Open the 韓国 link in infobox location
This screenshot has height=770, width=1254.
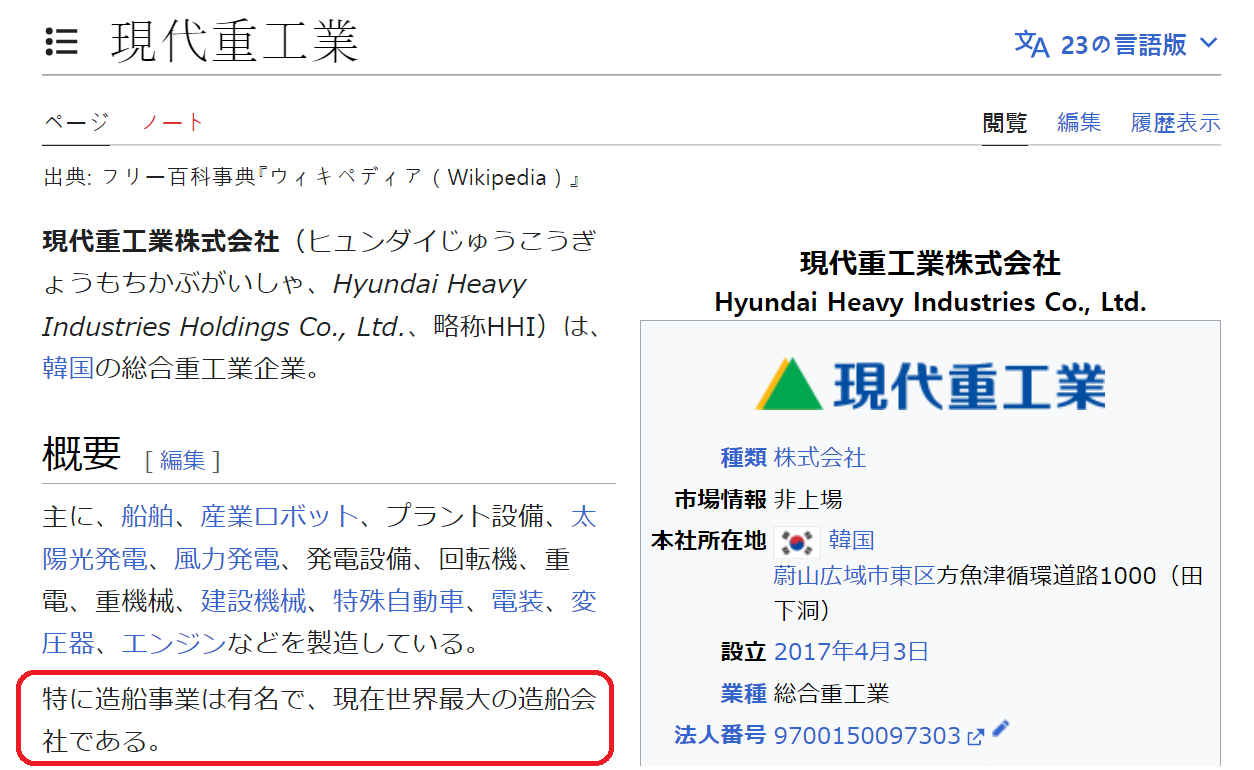tap(852, 541)
